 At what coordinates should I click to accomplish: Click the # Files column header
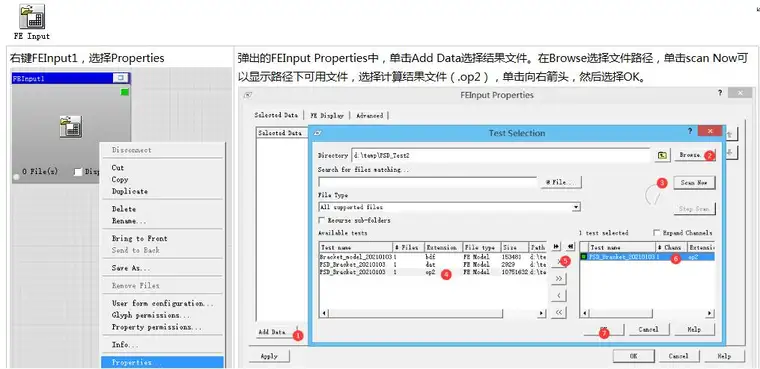pyautogui.click(x=408, y=247)
